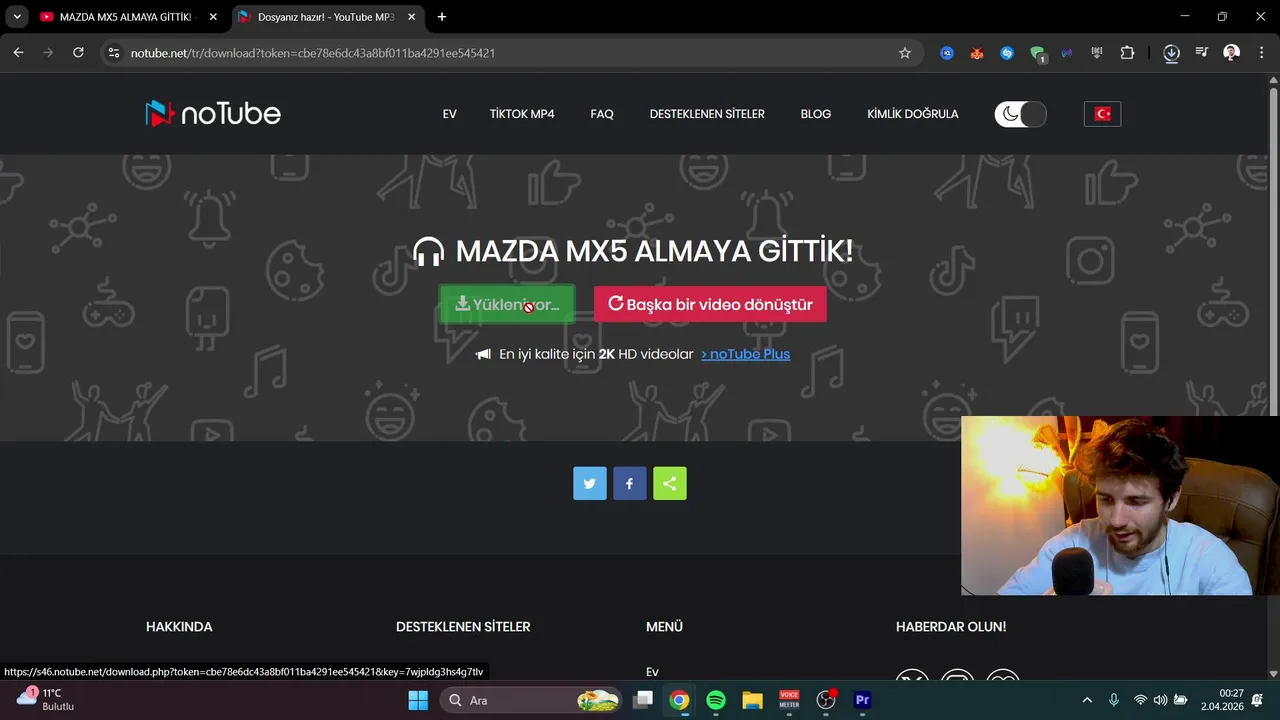Click the noTube logo in the header
Image resolution: width=1280 pixels, height=720 pixels.
tap(213, 114)
